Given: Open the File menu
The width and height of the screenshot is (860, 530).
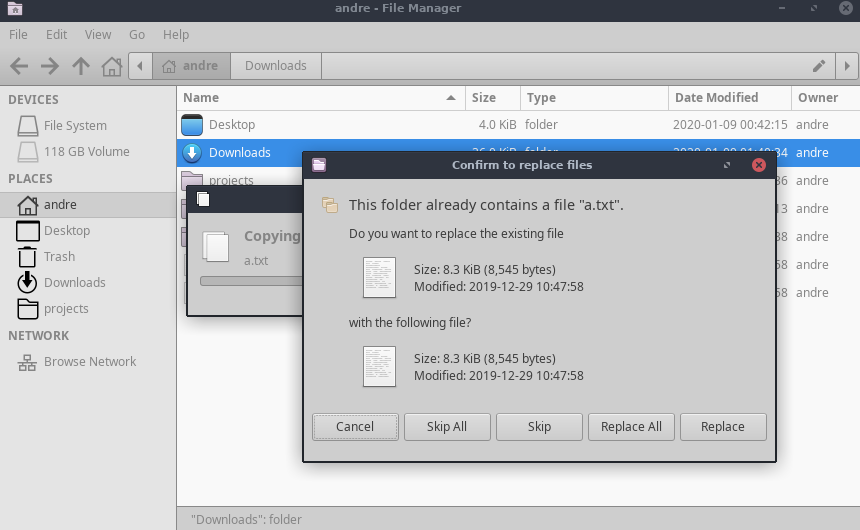Looking at the screenshot, I should (x=18, y=34).
